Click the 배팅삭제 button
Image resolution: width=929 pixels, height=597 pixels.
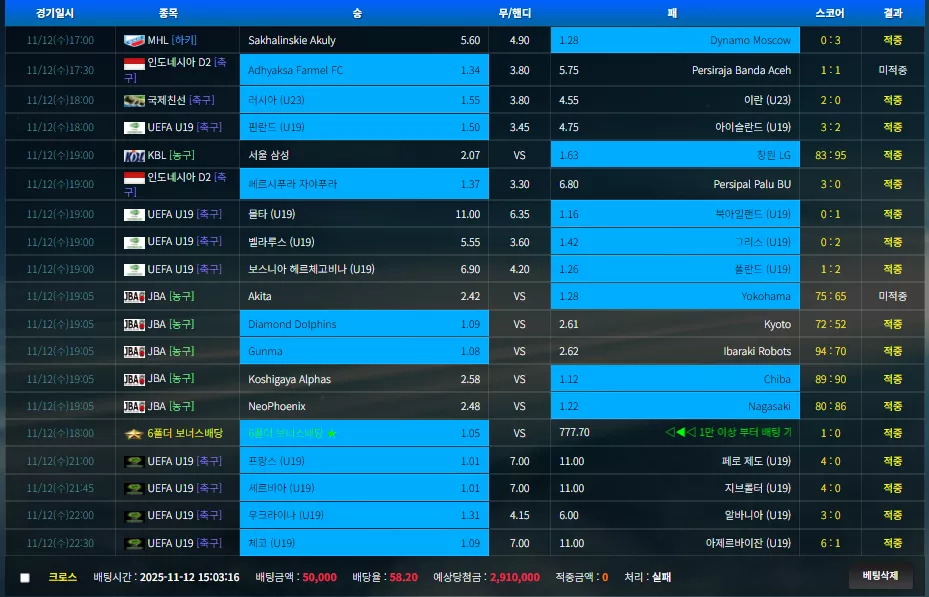880,576
